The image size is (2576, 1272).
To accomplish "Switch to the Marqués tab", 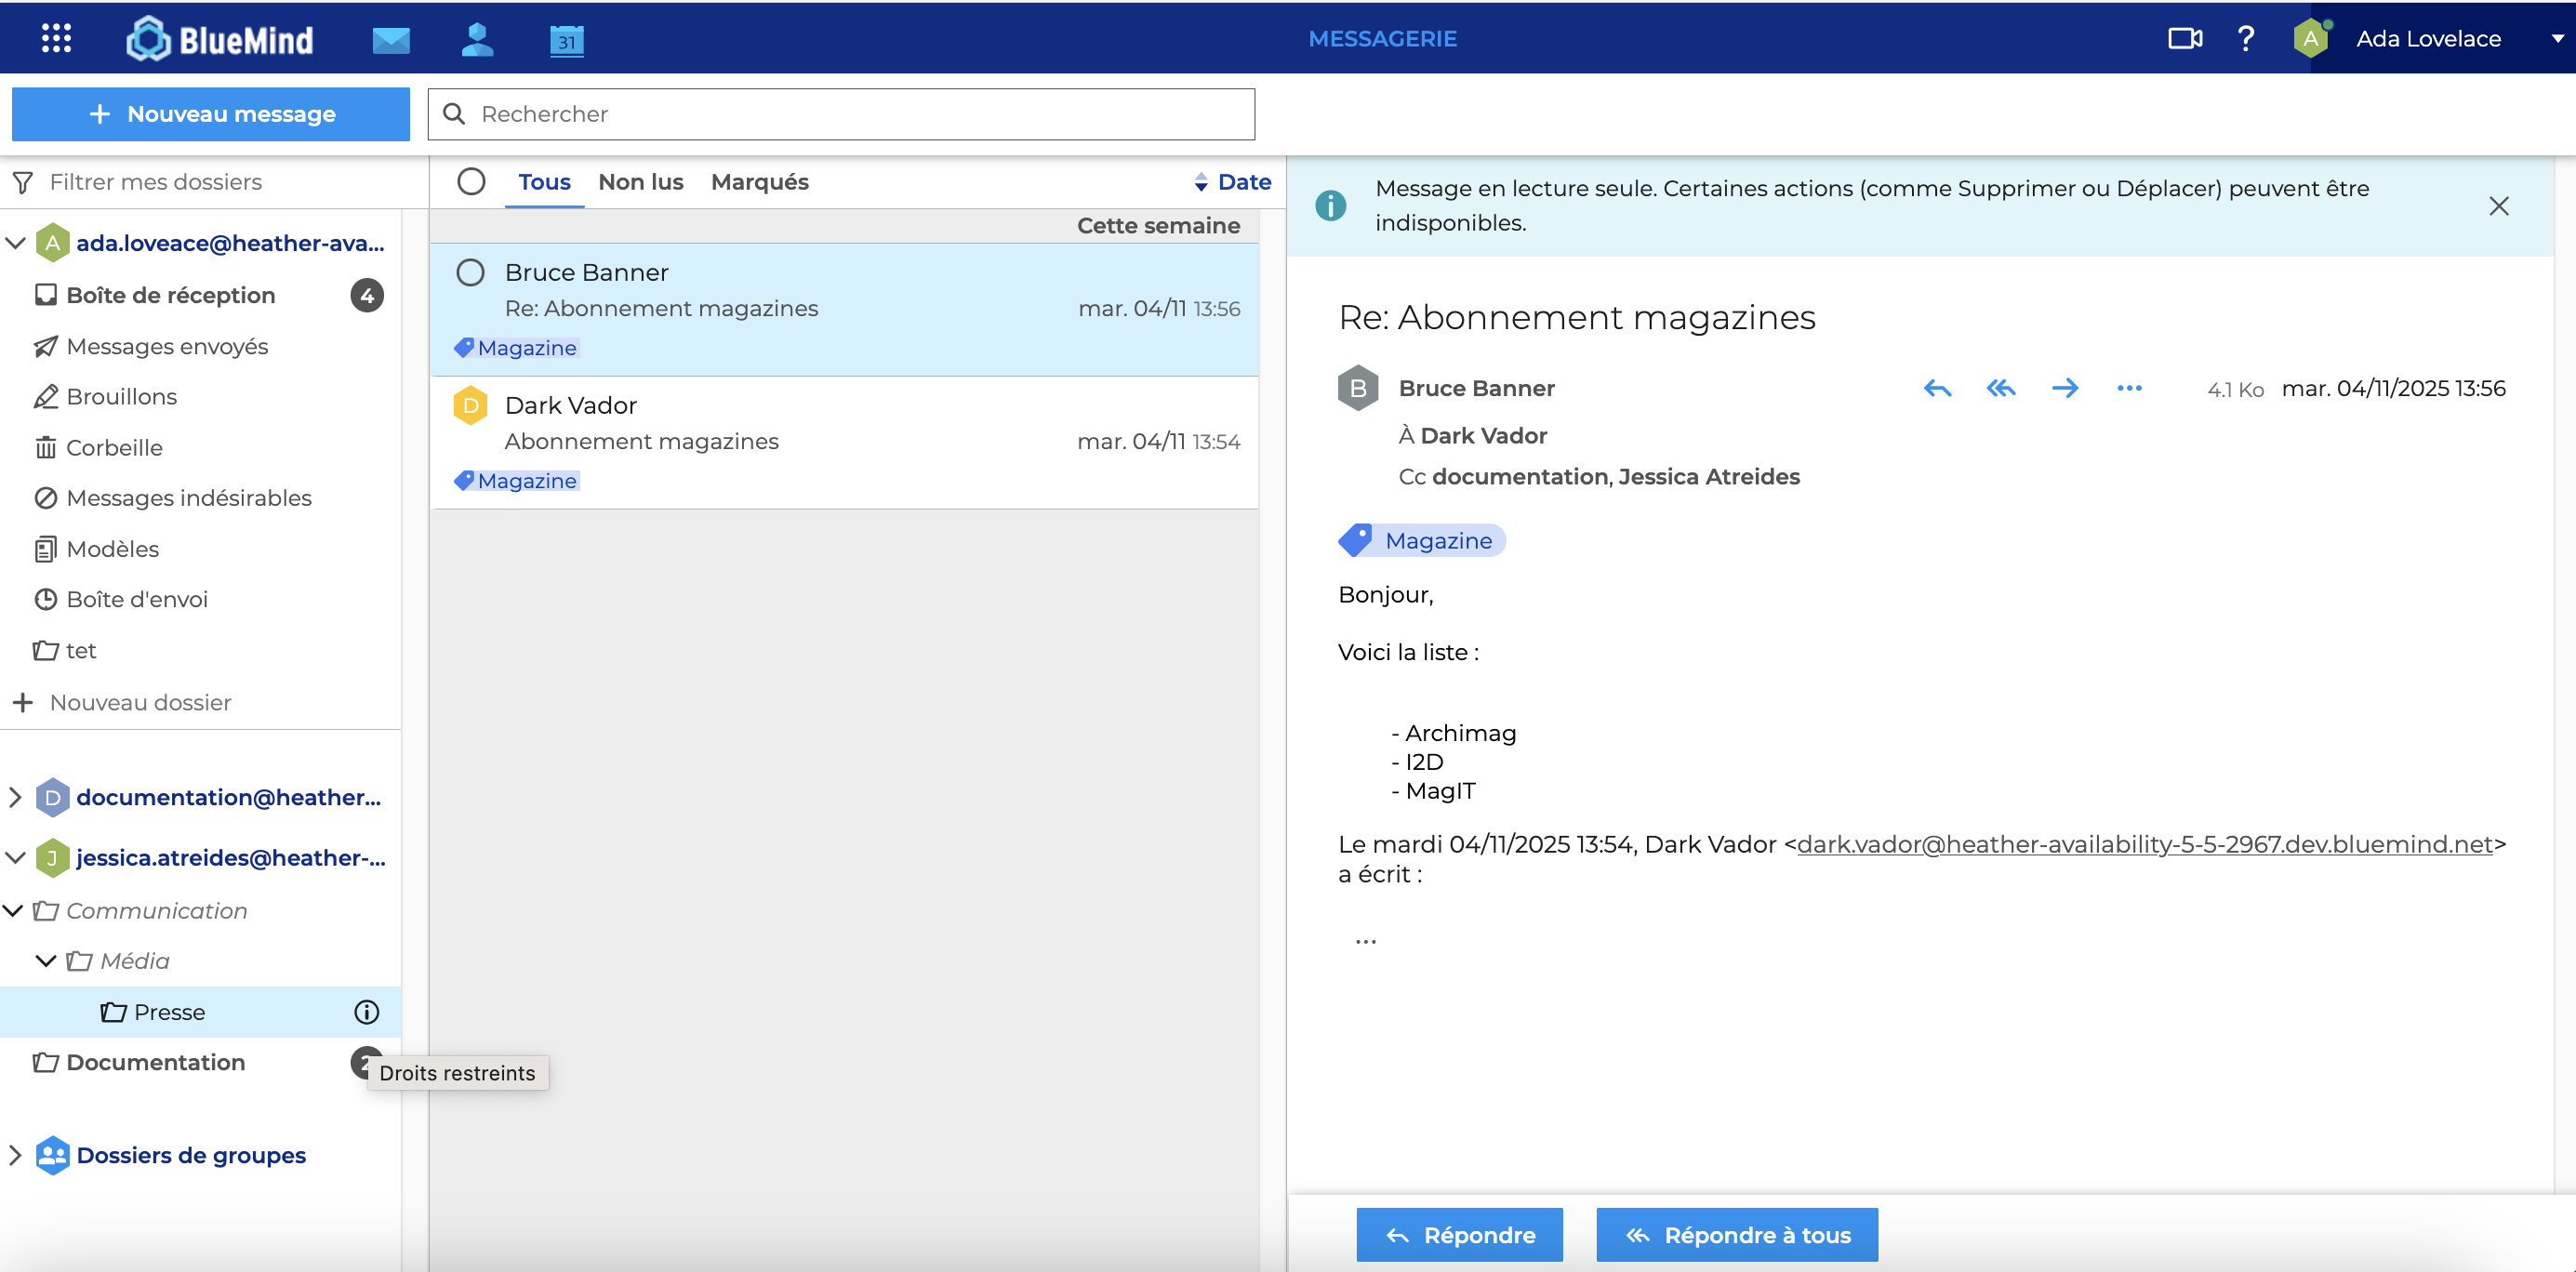I will point(759,181).
